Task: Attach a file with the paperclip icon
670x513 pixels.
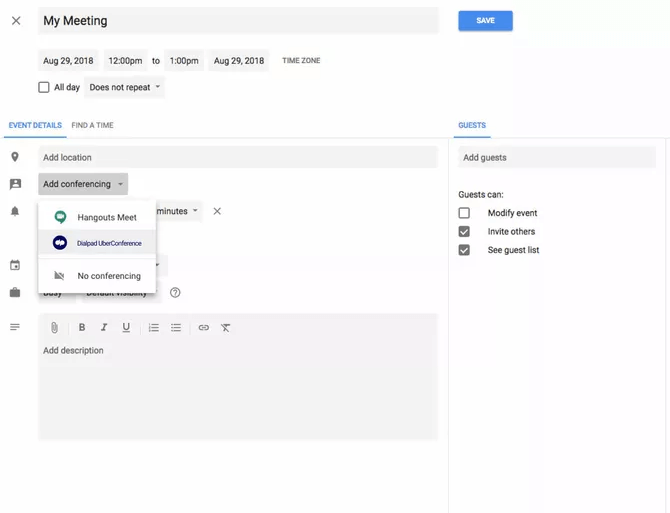Action: pyautogui.click(x=54, y=328)
